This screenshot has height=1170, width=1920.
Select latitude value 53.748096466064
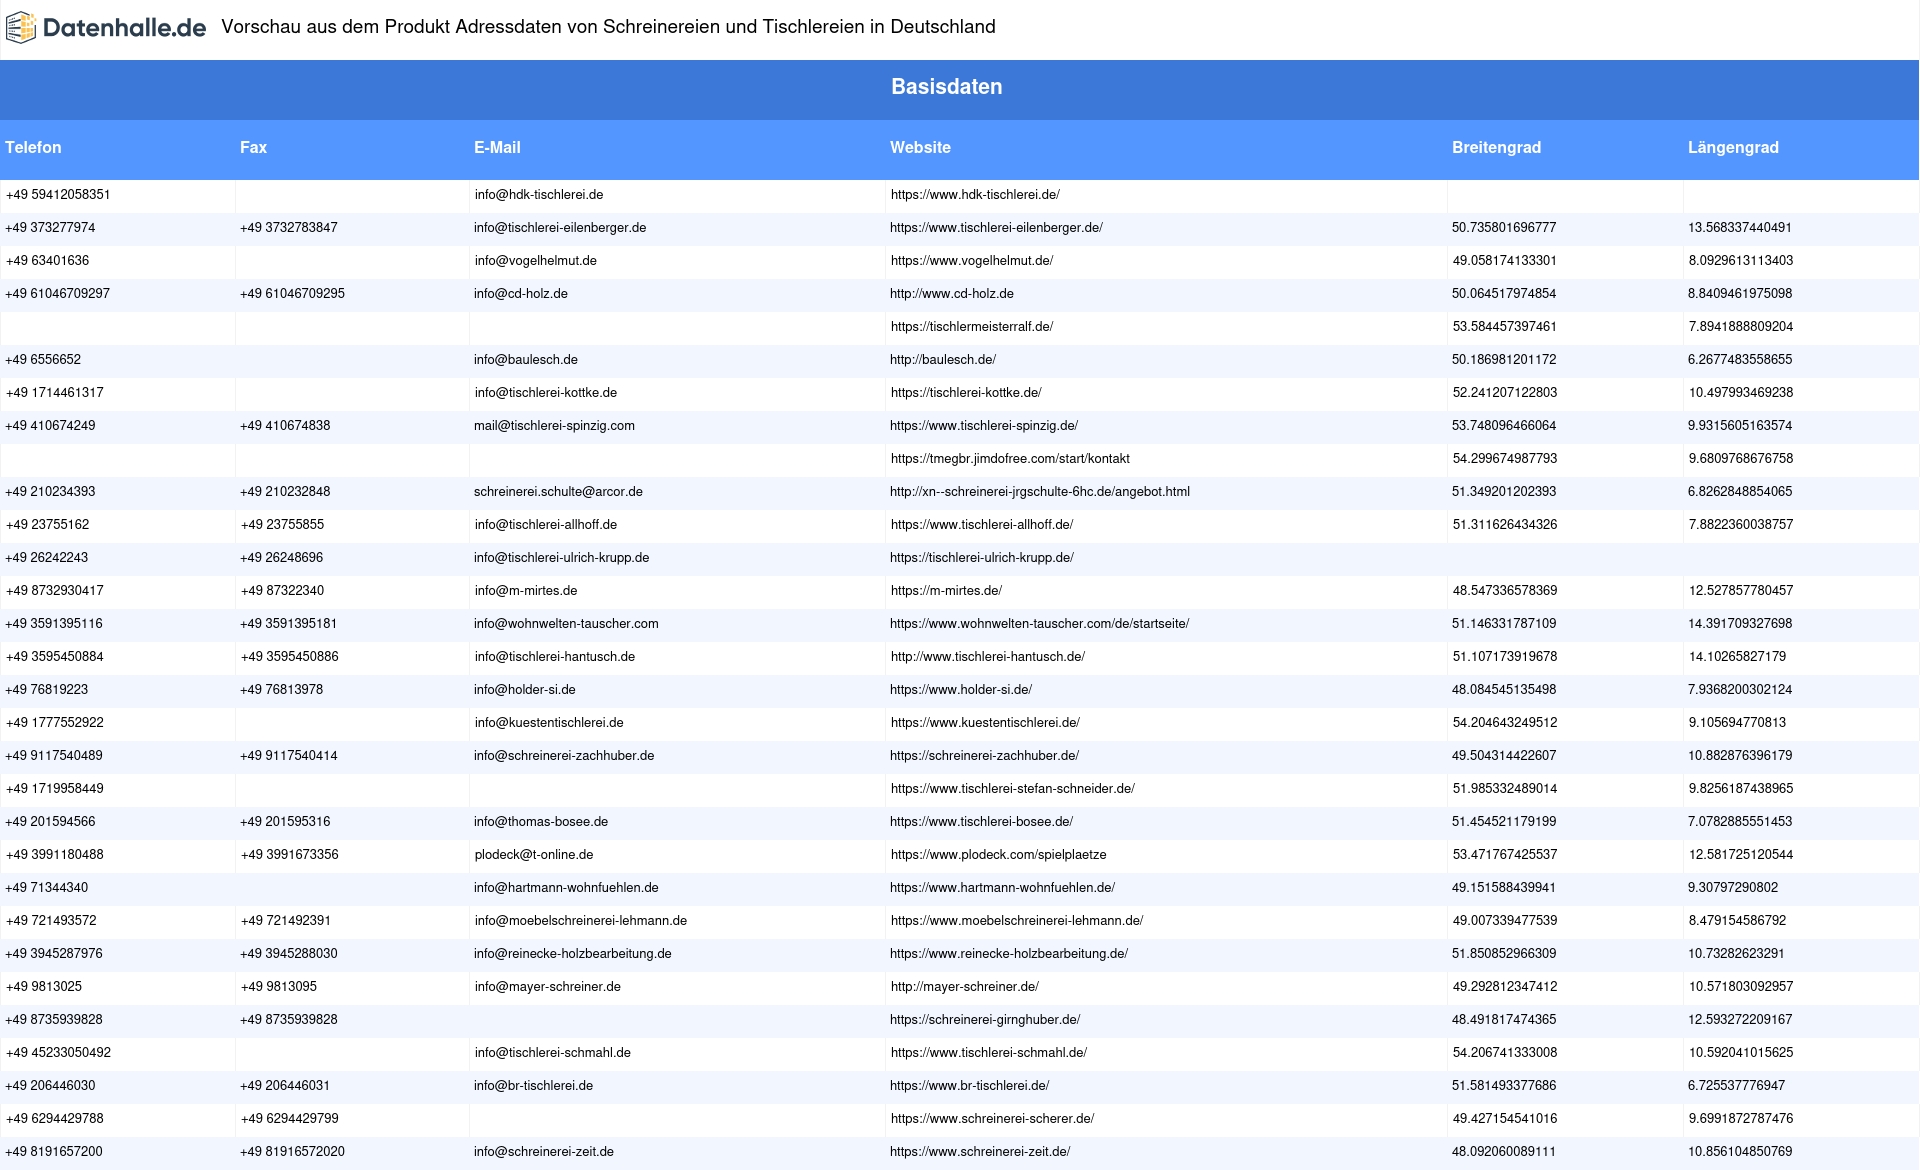(1504, 426)
